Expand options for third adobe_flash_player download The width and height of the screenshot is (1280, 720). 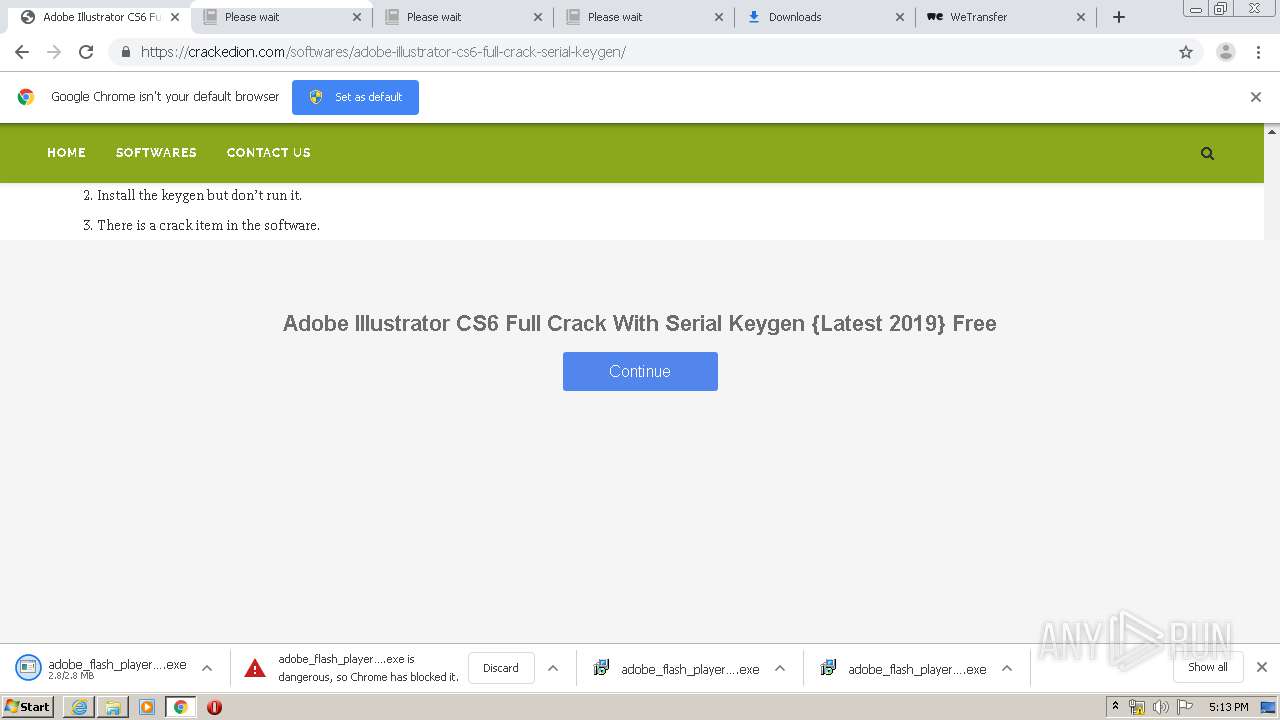tap(780, 668)
